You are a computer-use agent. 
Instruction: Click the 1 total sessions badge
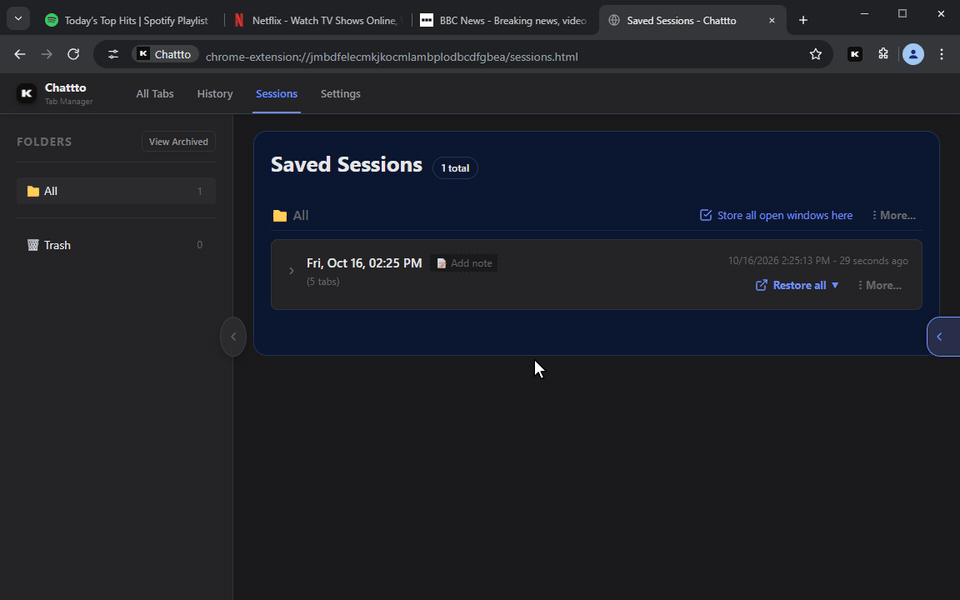click(456, 168)
